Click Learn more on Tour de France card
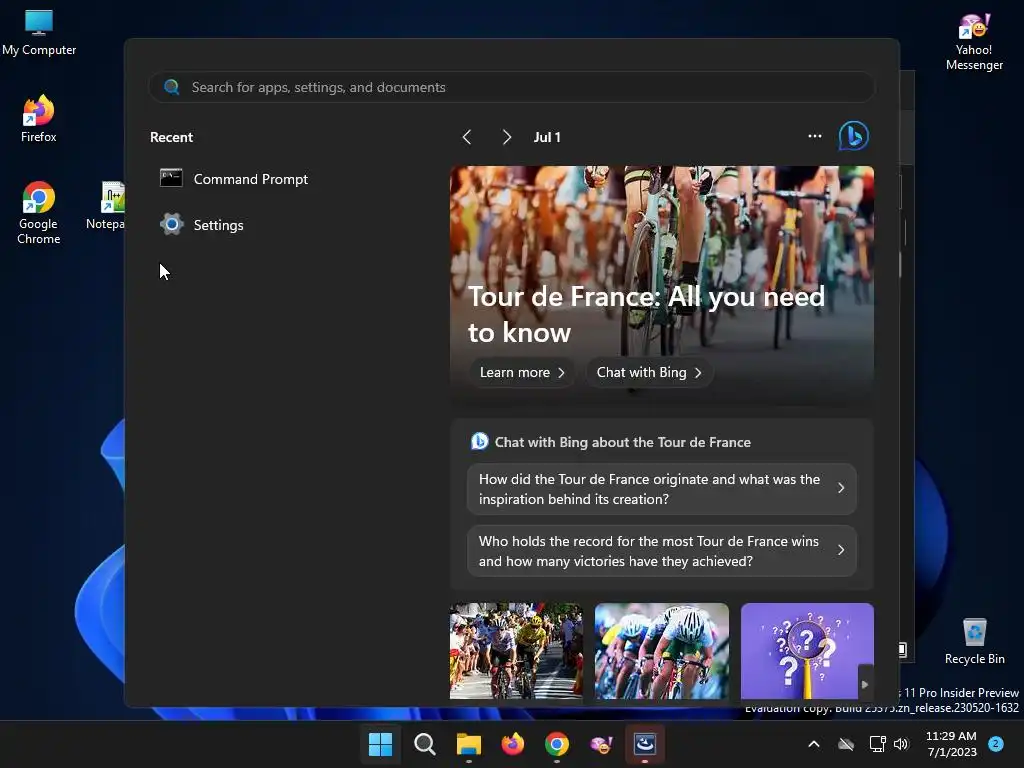The width and height of the screenshot is (1024, 768). (522, 372)
